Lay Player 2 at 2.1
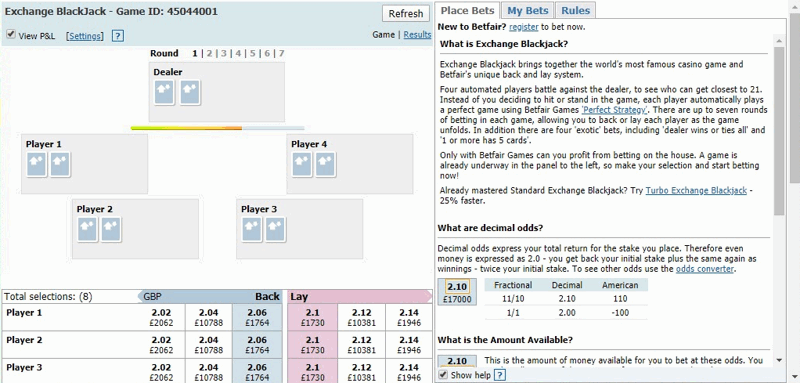Screen dimensions: 800x383 pos(312,345)
